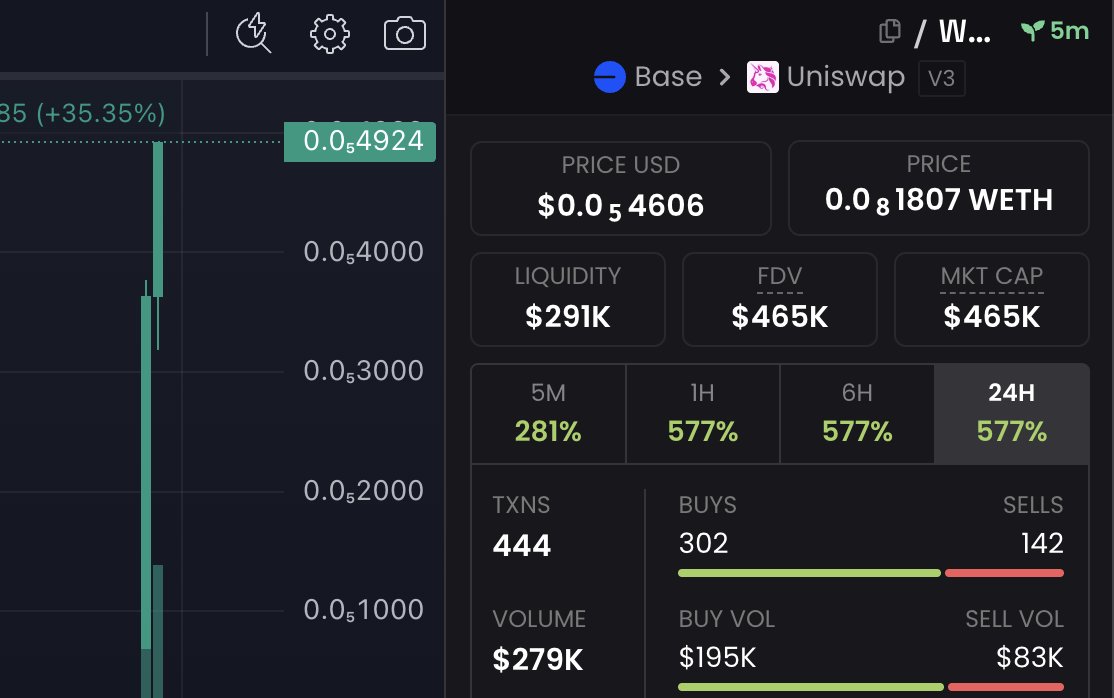1114x698 pixels.
Task: Open chart settings gear icon
Action: point(330,33)
